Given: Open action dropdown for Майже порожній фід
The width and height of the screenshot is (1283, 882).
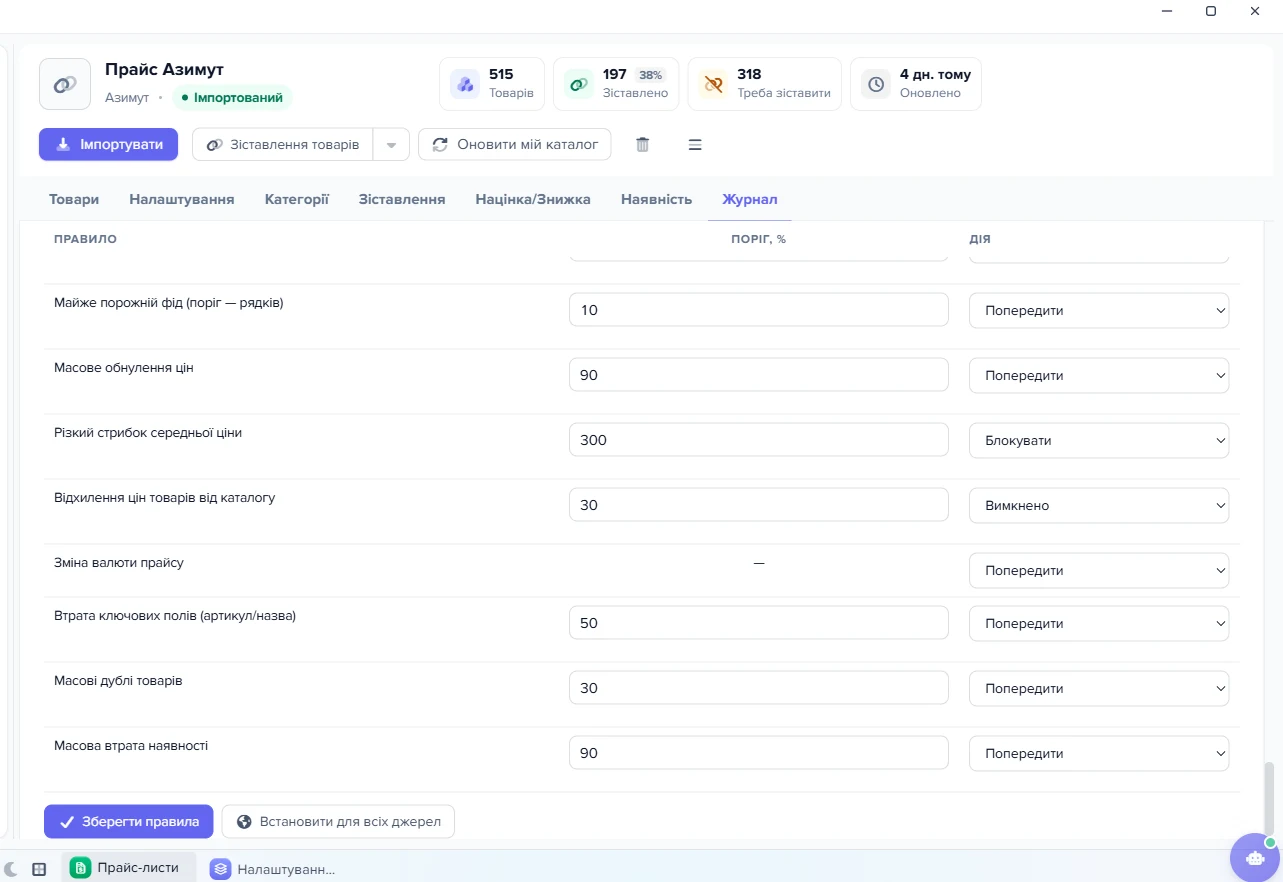Looking at the screenshot, I should (1099, 310).
